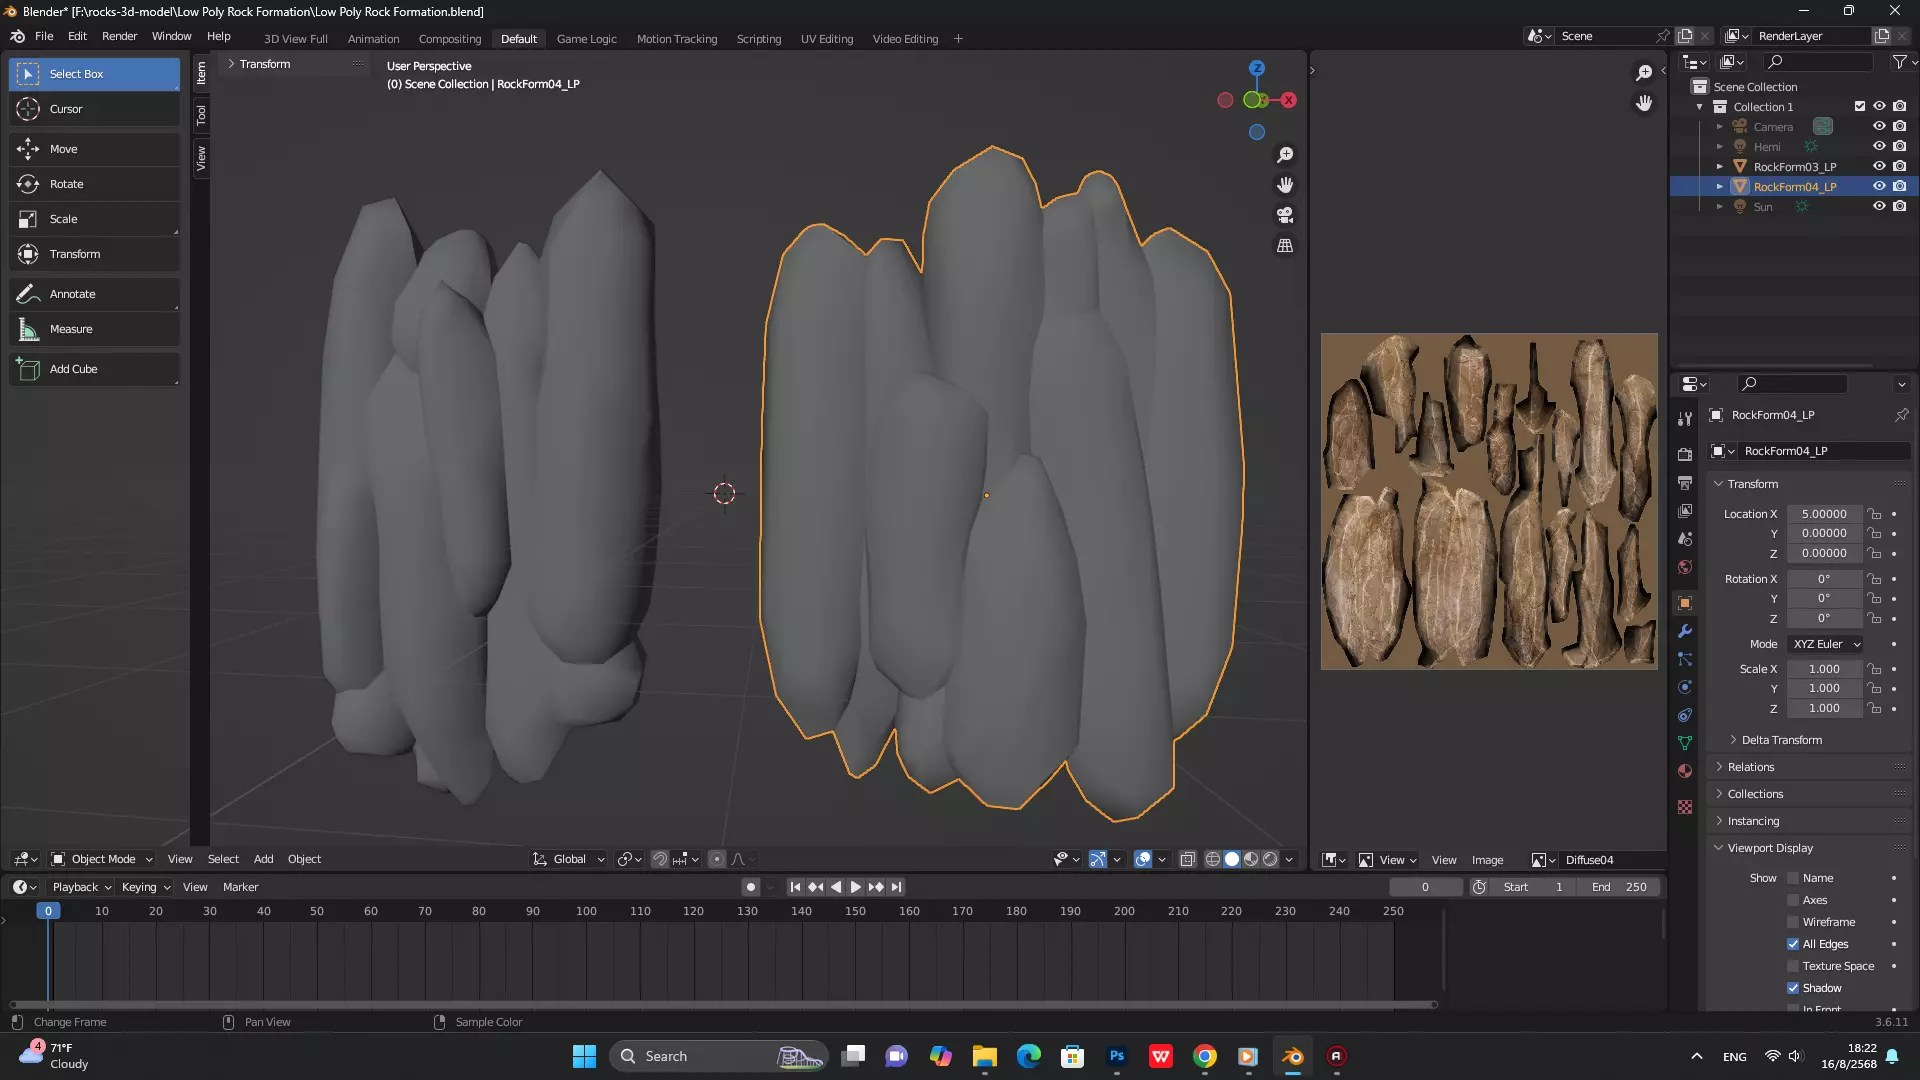This screenshot has height=1080, width=1920.
Task: Open the Render menu
Action: [x=119, y=36]
